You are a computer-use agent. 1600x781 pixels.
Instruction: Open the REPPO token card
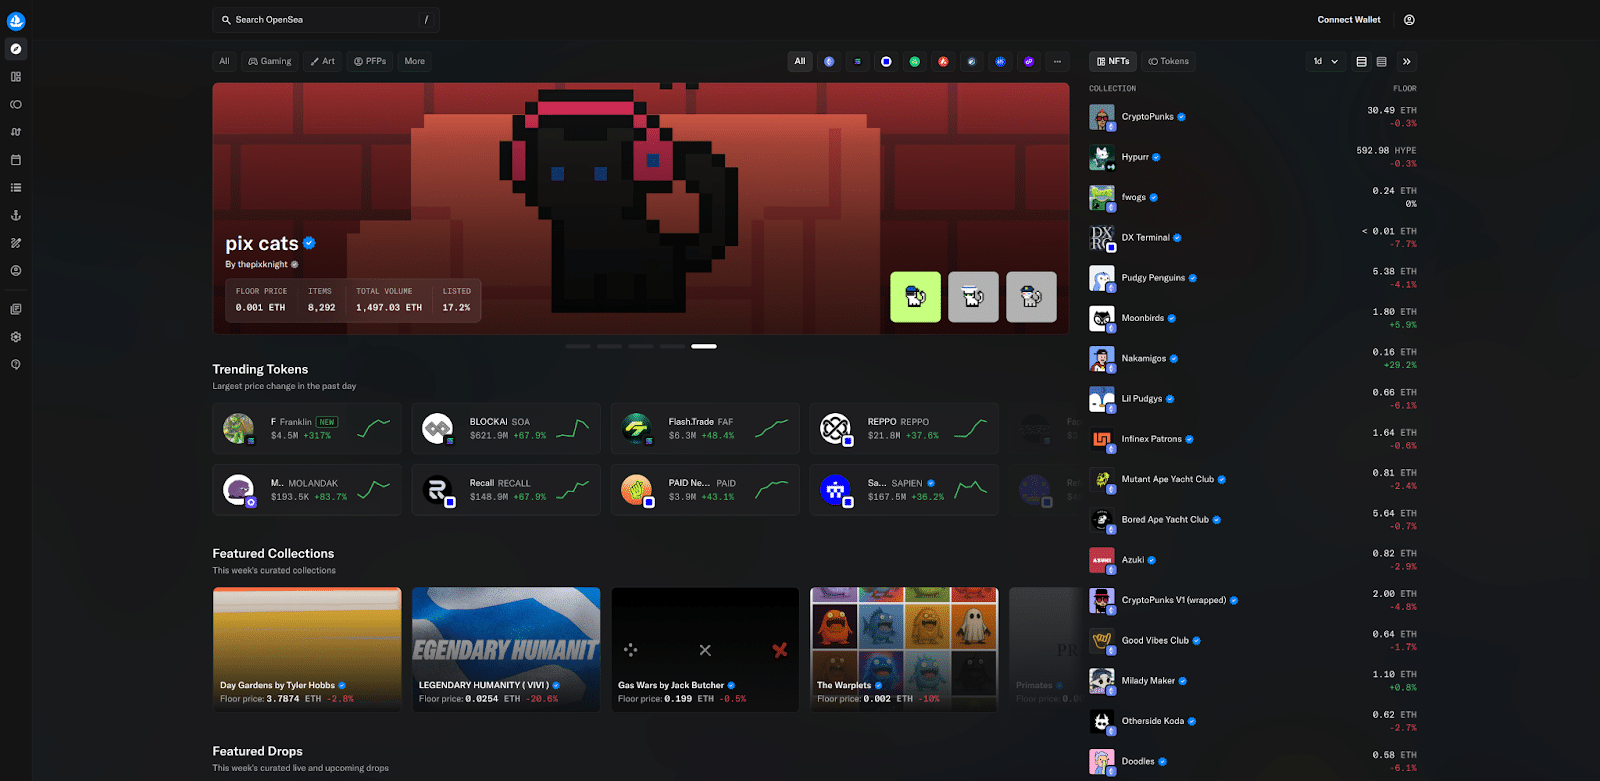click(904, 429)
